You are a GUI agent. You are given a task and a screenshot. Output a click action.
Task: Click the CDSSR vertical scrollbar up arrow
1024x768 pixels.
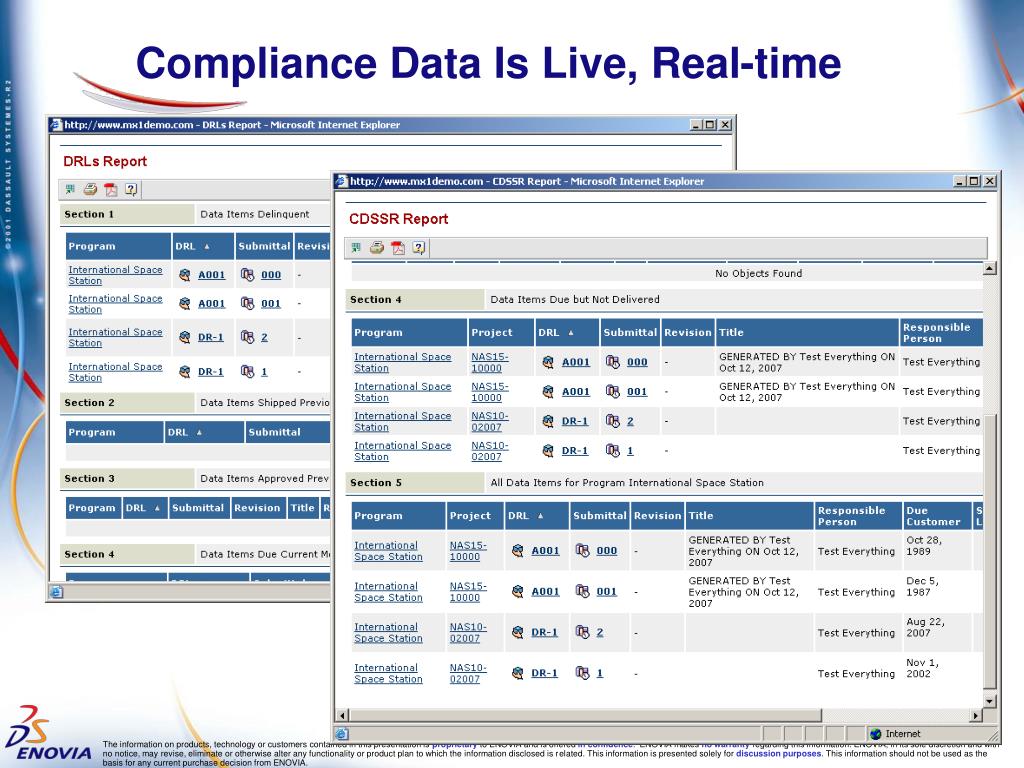[x=989, y=268]
